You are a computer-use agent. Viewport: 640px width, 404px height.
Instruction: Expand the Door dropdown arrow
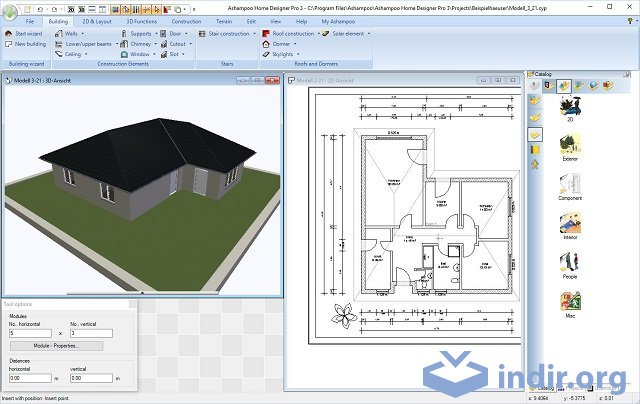tap(187, 33)
